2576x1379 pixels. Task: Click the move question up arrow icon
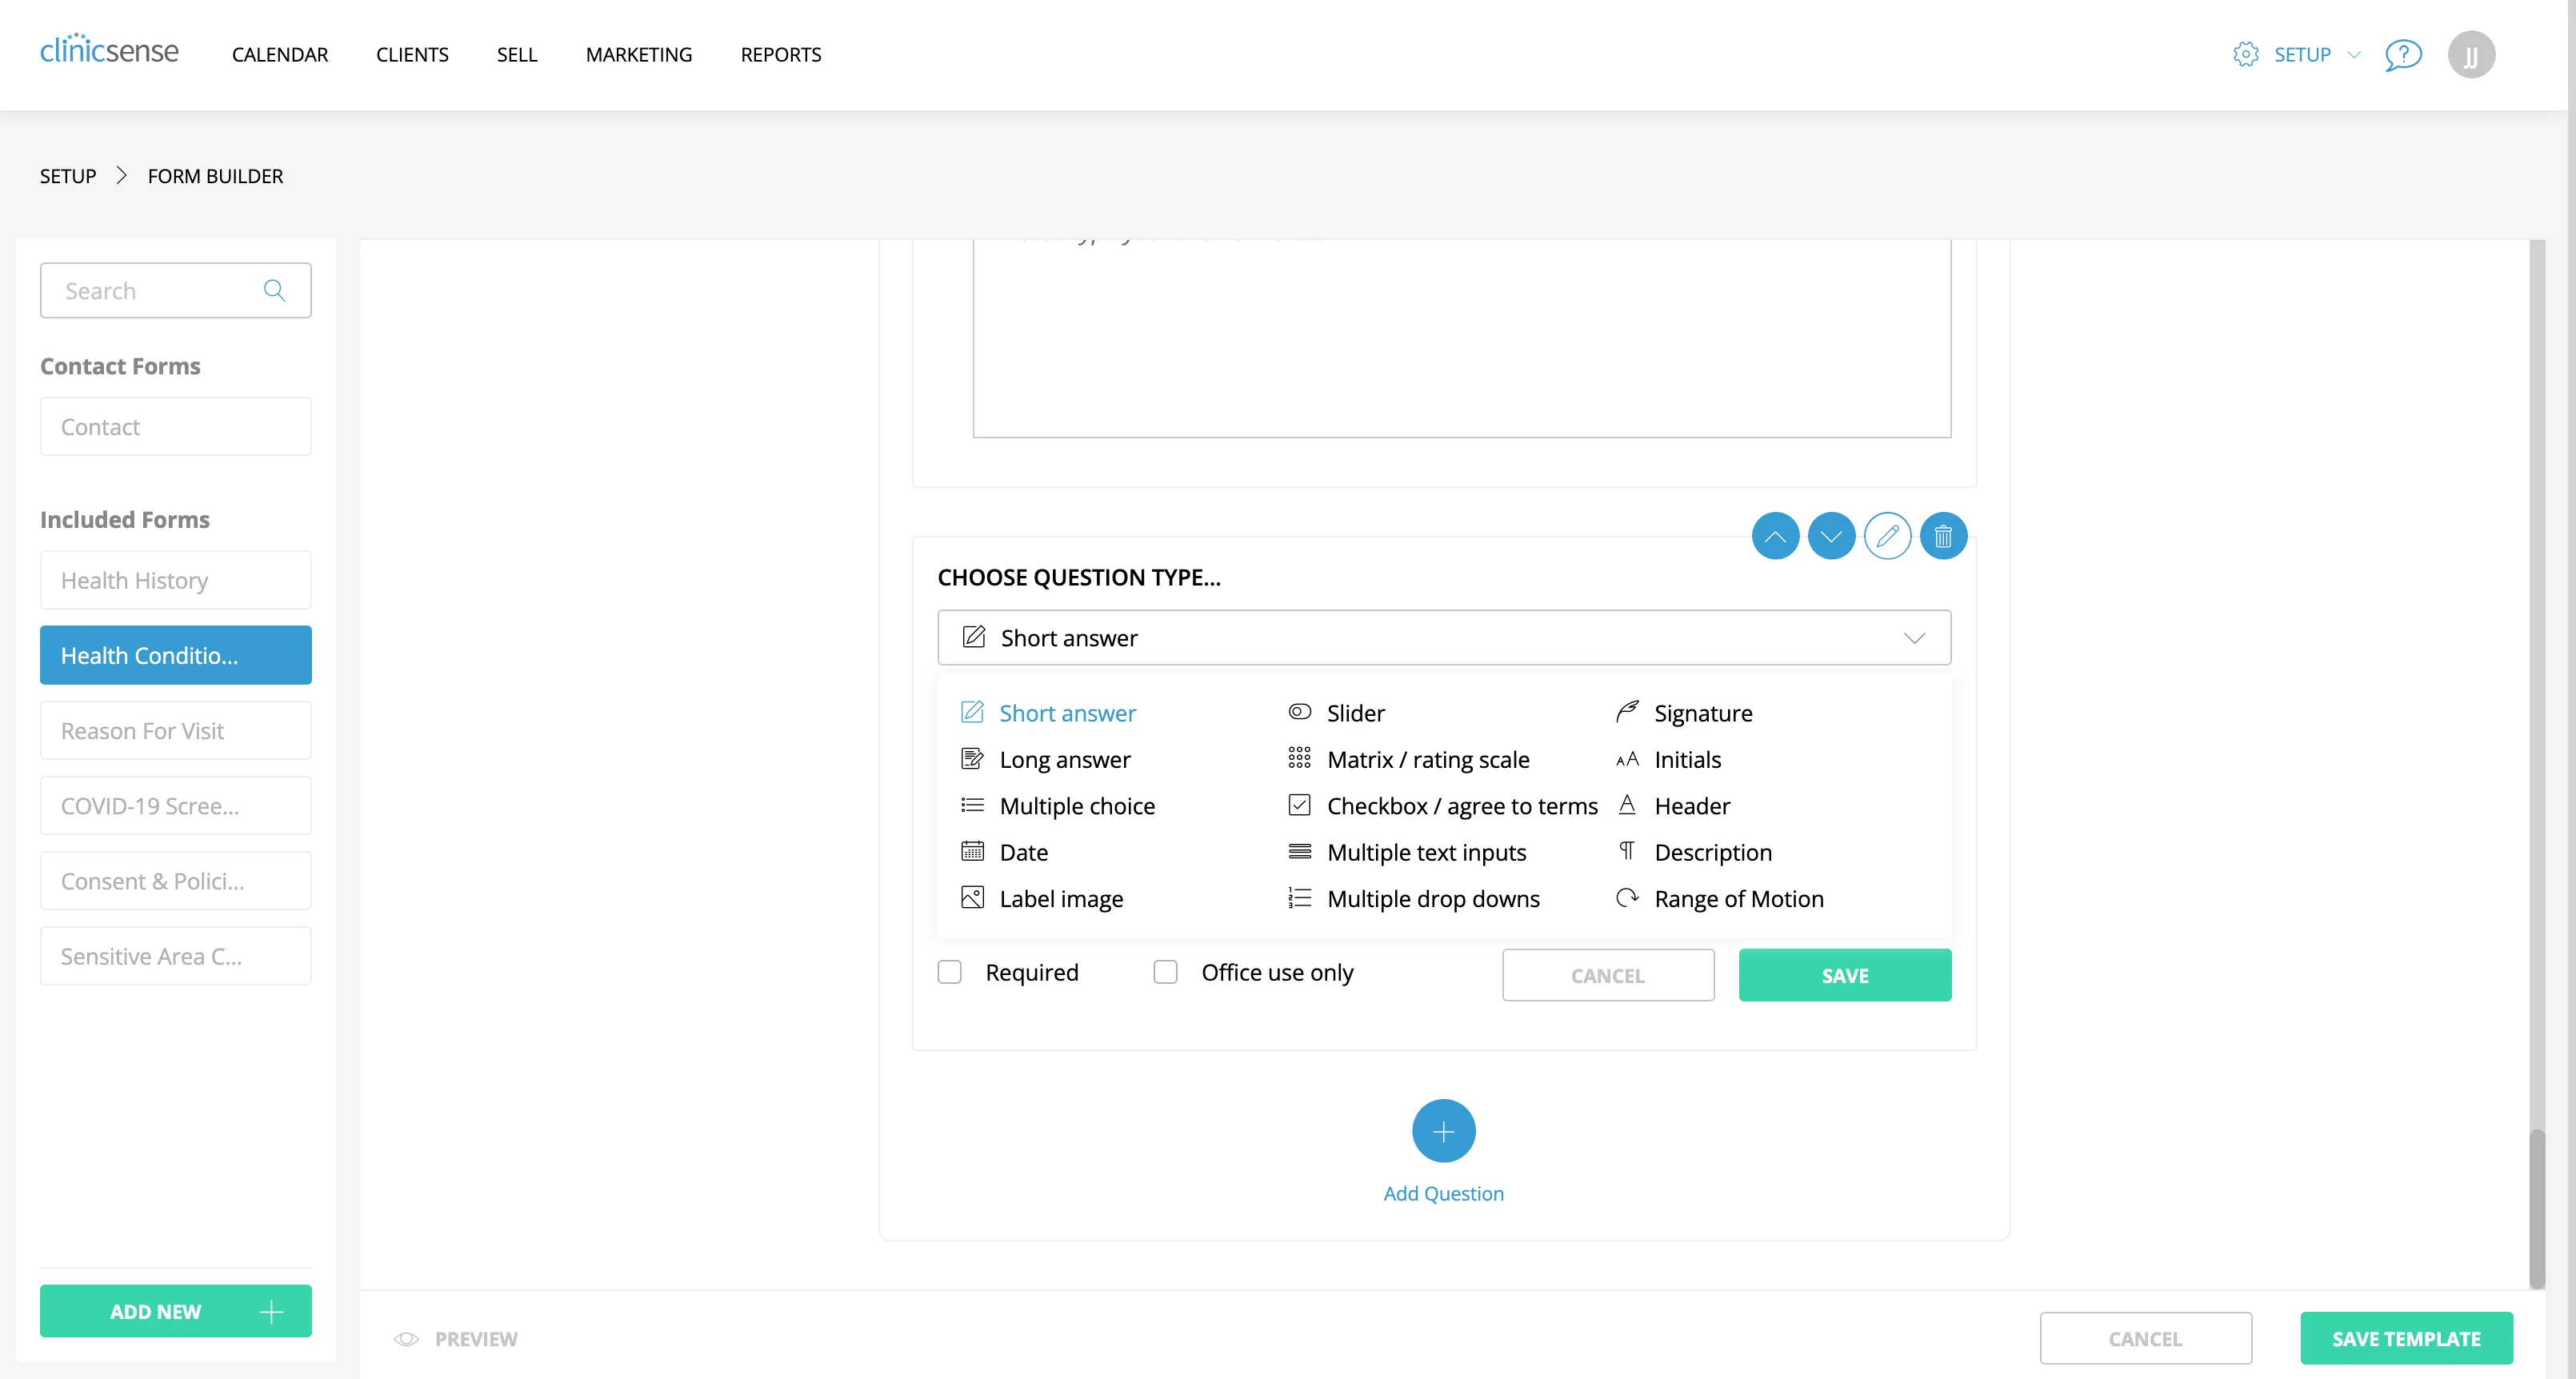[1775, 537]
